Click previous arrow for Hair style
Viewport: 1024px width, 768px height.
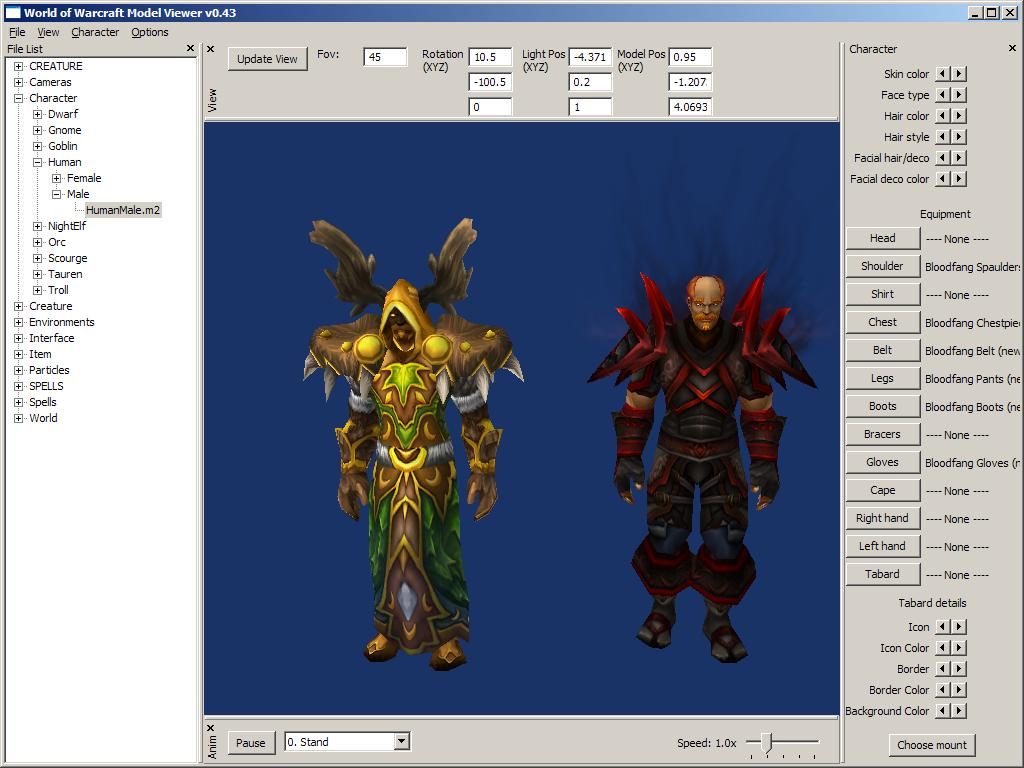(942, 136)
